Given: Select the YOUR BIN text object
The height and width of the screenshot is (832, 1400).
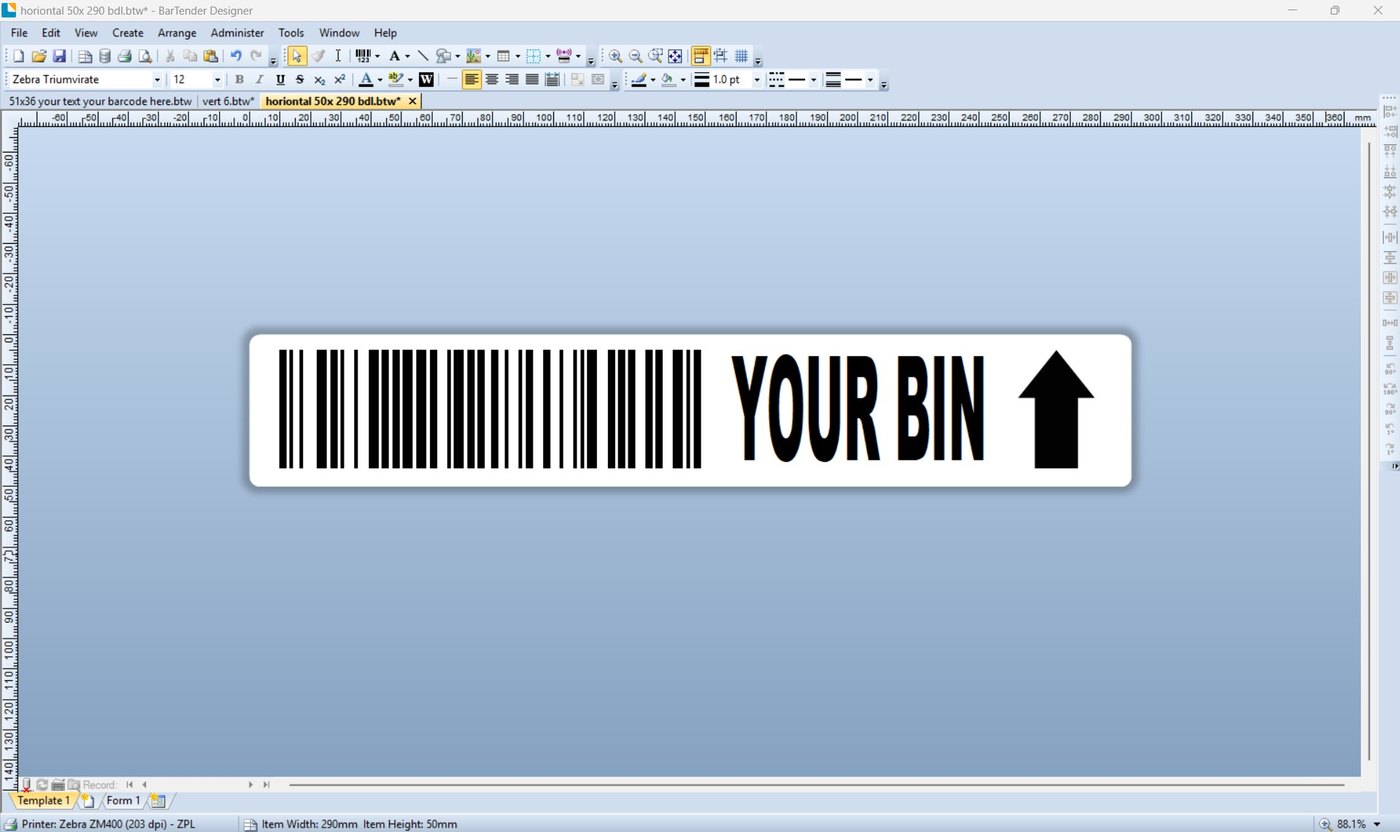Looking at the screenshot, I should pos(859,409).
